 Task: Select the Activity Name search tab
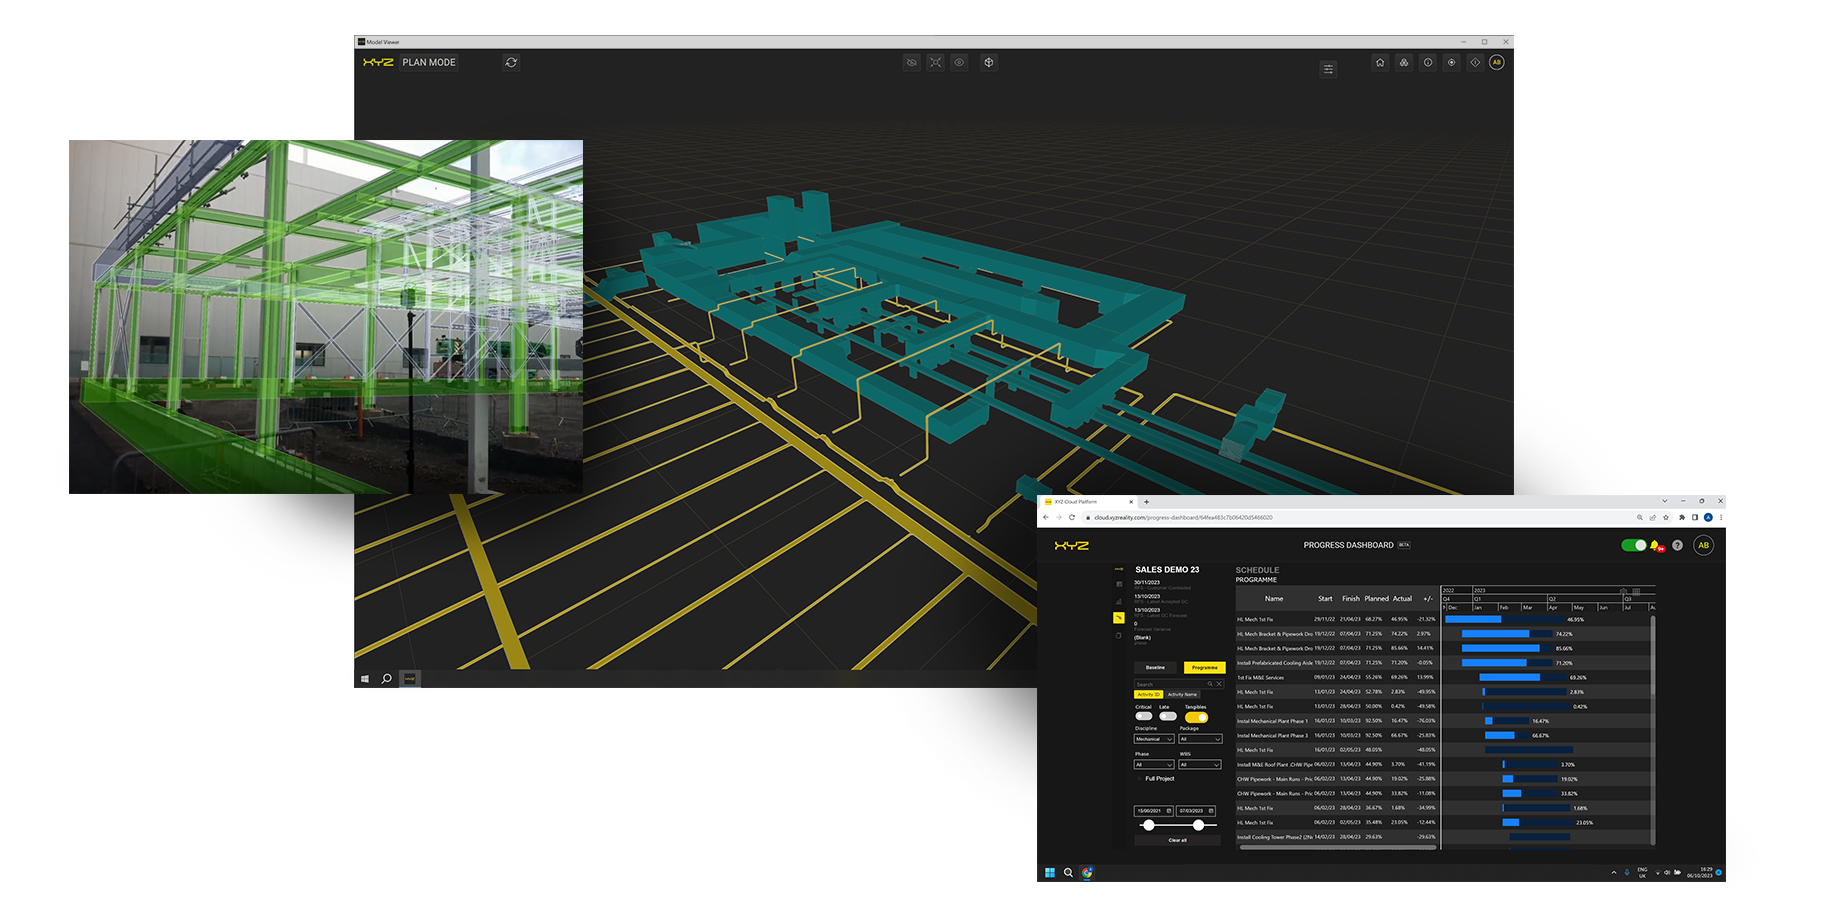tap(1182, 694)
